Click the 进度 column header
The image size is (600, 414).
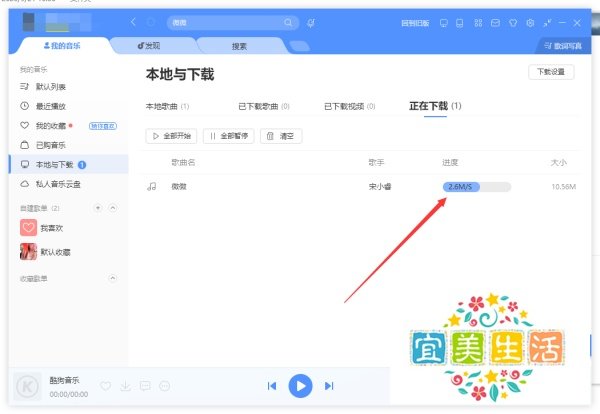pos(450,163)
